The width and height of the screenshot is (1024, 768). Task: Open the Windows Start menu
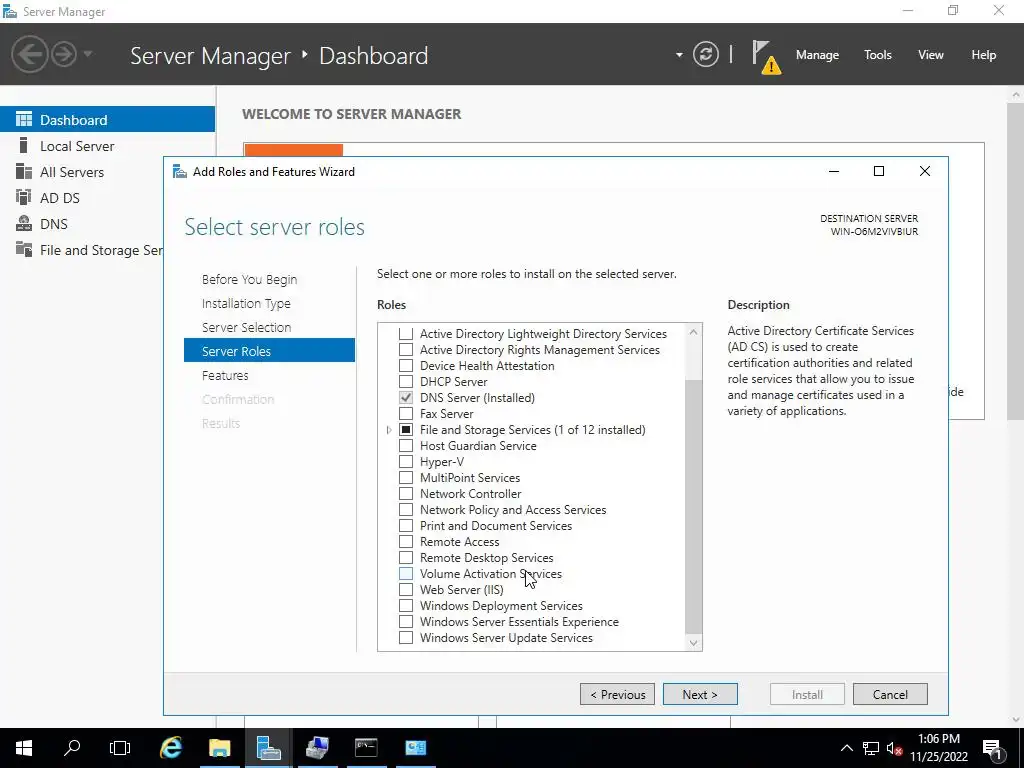tap(24, 748)
